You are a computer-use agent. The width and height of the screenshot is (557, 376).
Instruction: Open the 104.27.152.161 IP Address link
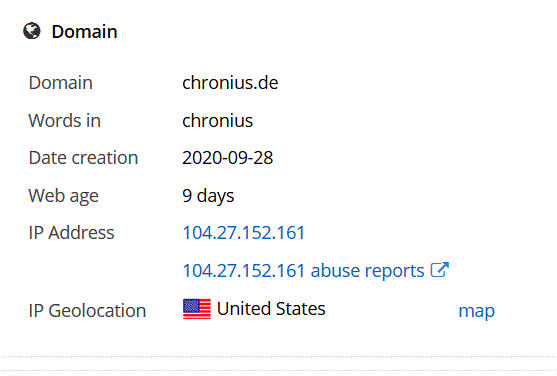coord(243,233)
